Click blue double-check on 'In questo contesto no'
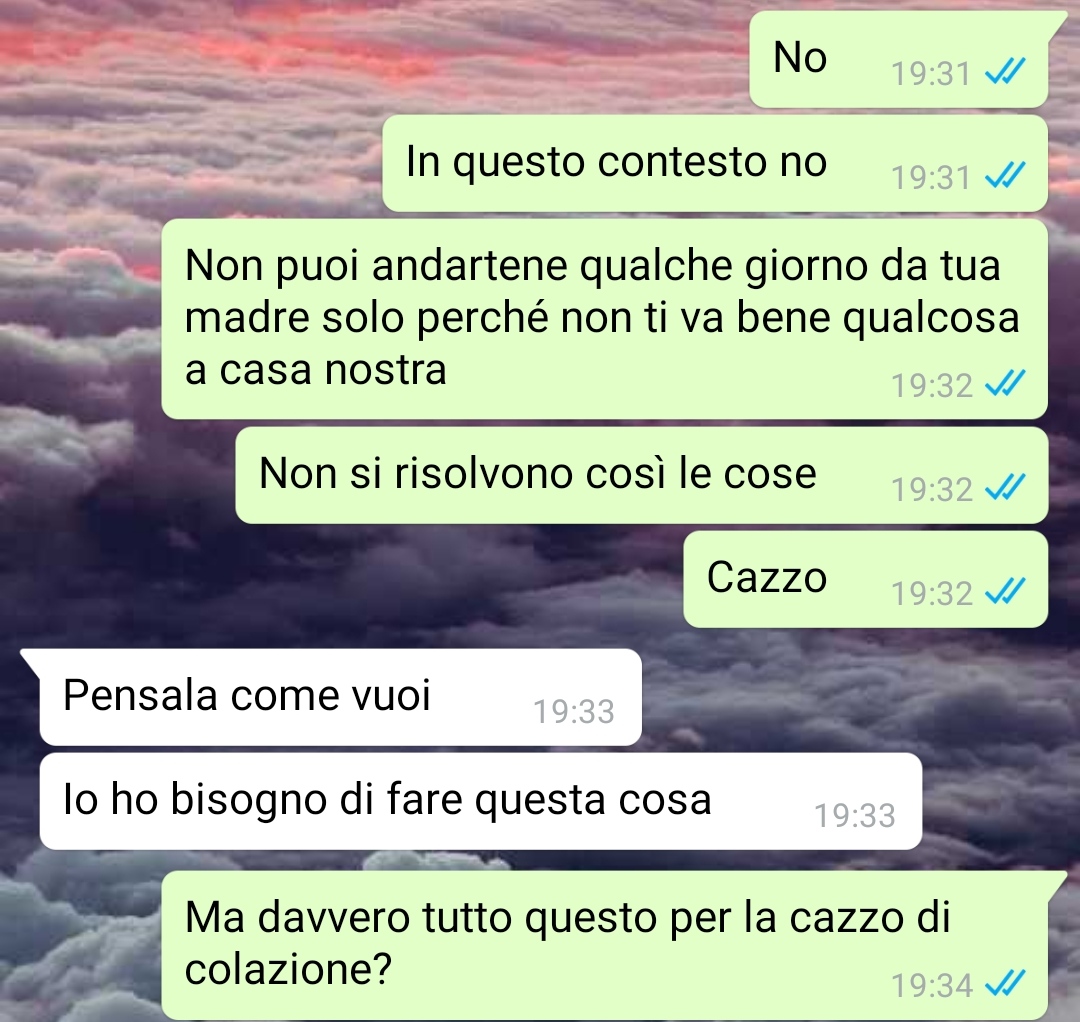The width and height of the screenshot is (1080, 1022). coord(1005,176)
